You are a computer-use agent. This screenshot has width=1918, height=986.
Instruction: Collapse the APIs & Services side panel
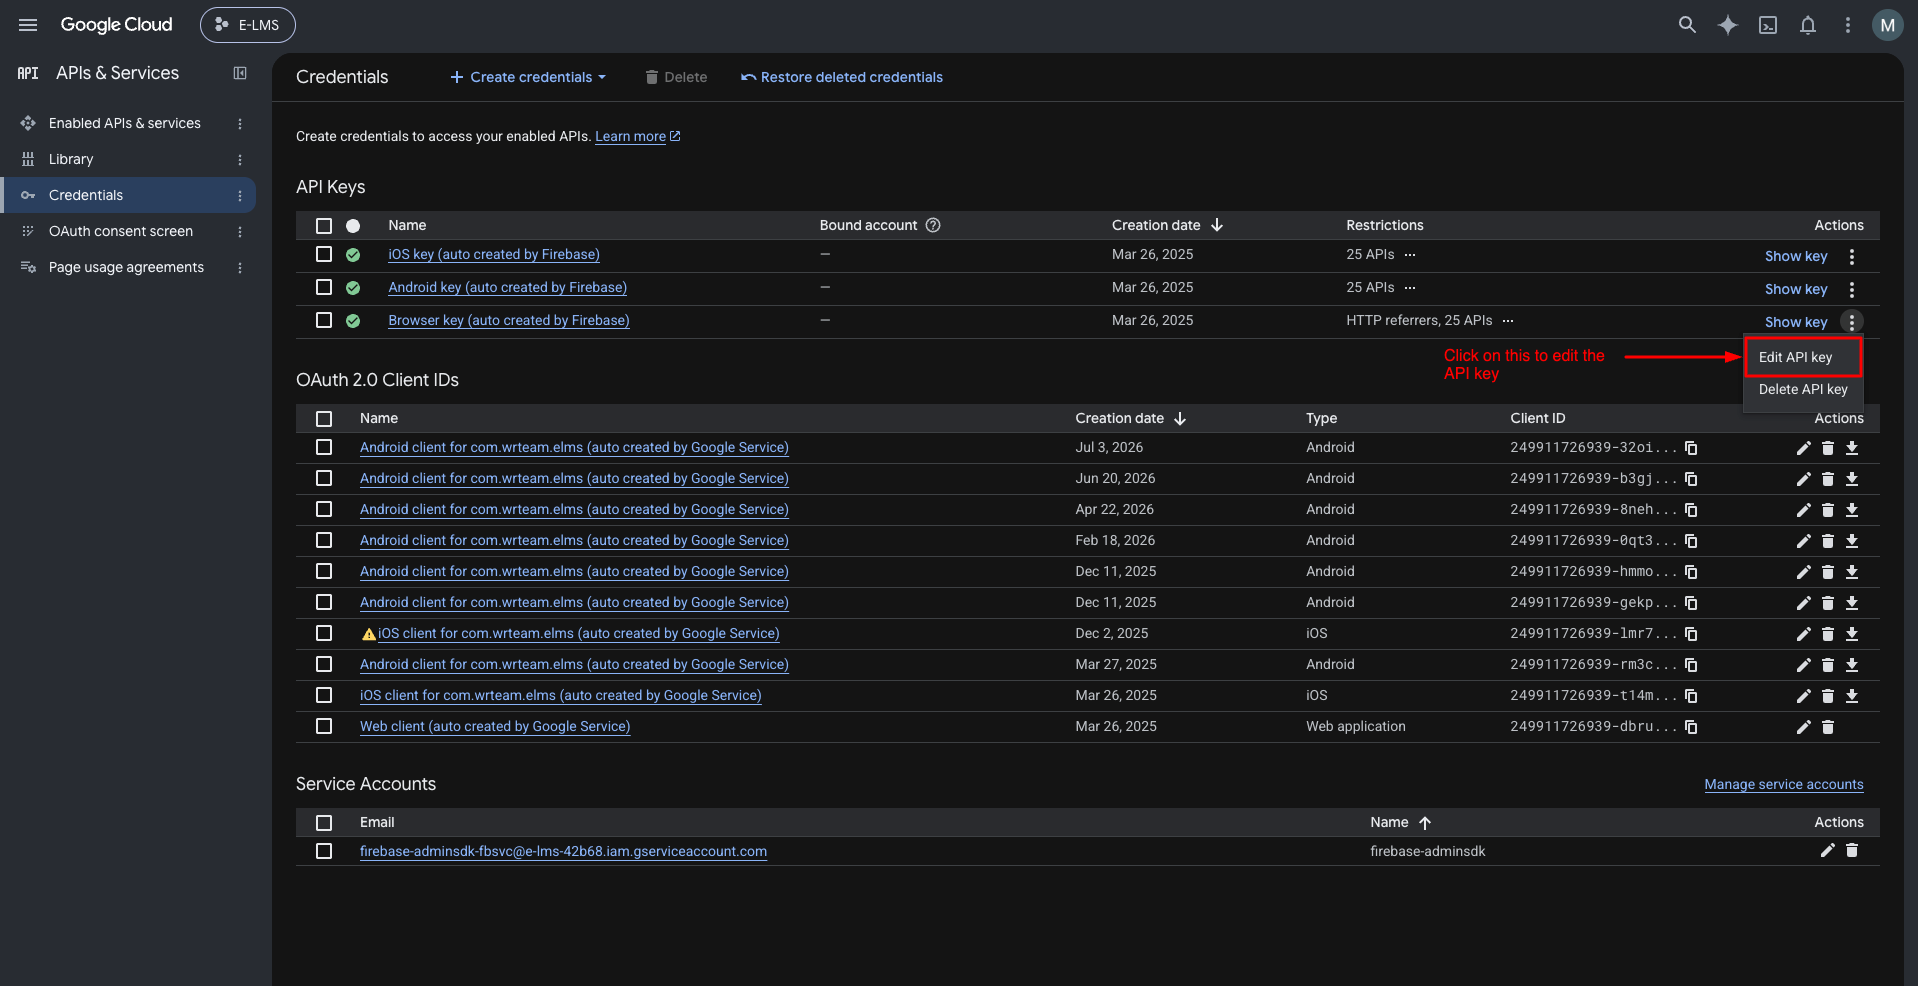240,73
